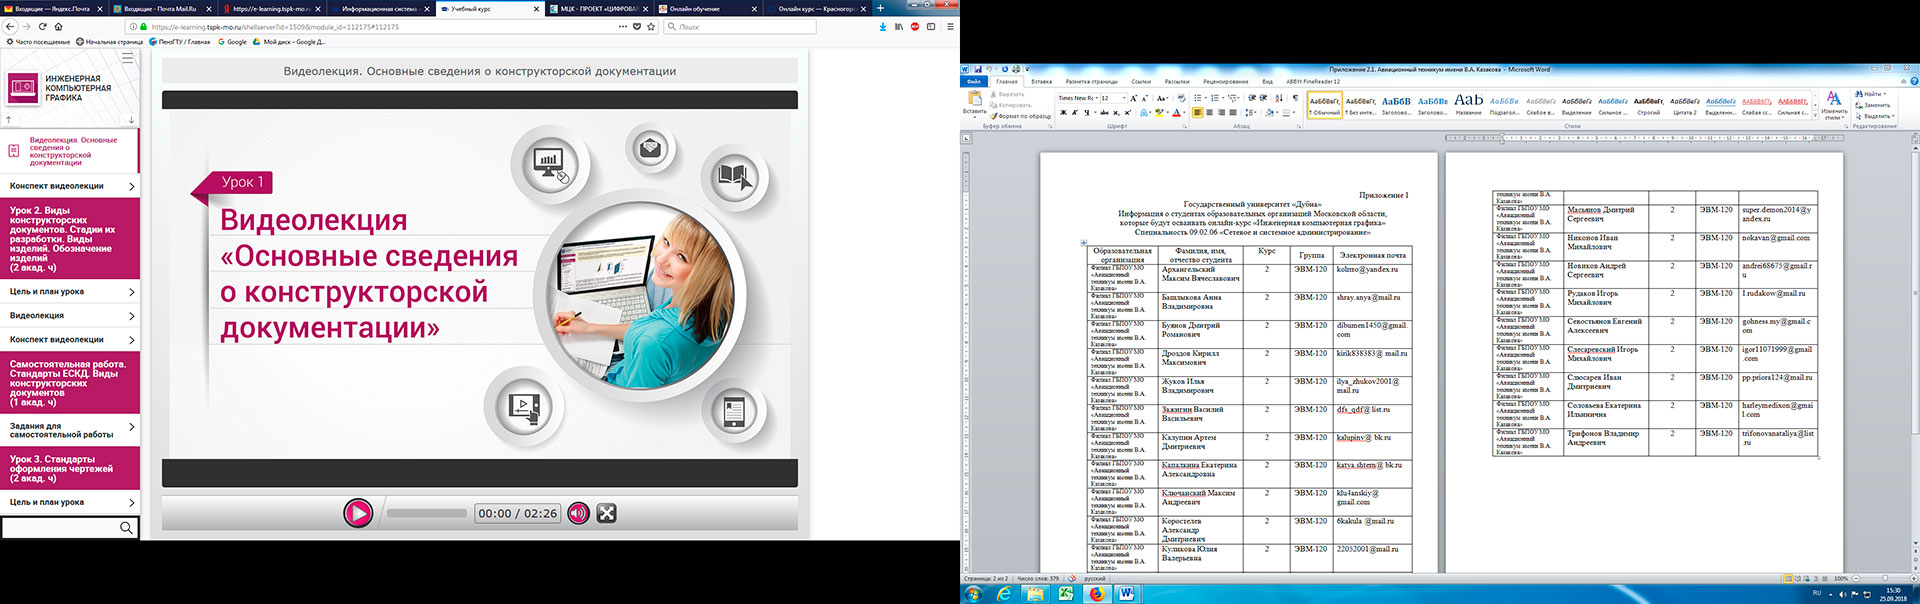Viewport: 1920px width, 604px height.
Task: Toggle fullscreen on the video player
Action: coord(606,513)
